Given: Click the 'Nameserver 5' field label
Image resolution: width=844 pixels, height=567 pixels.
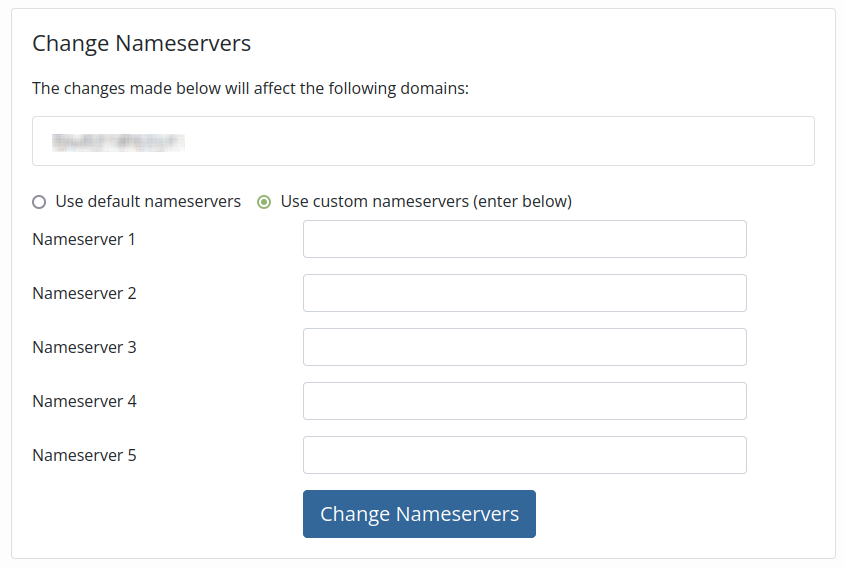Looking at the screenshot, I should (85, 455).
